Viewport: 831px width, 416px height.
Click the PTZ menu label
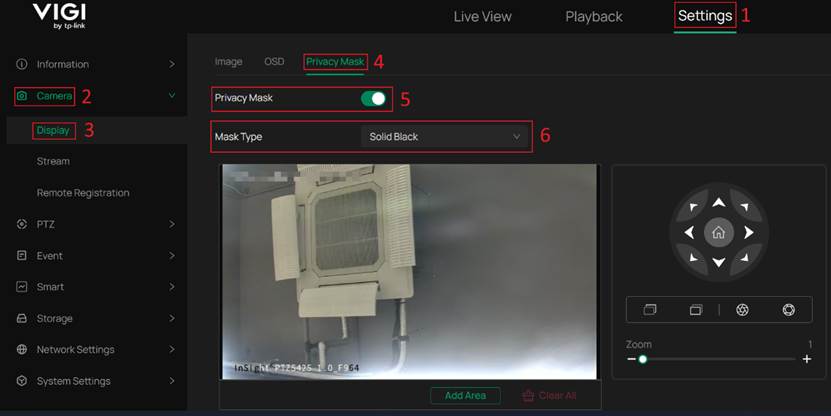pos(46,224)
